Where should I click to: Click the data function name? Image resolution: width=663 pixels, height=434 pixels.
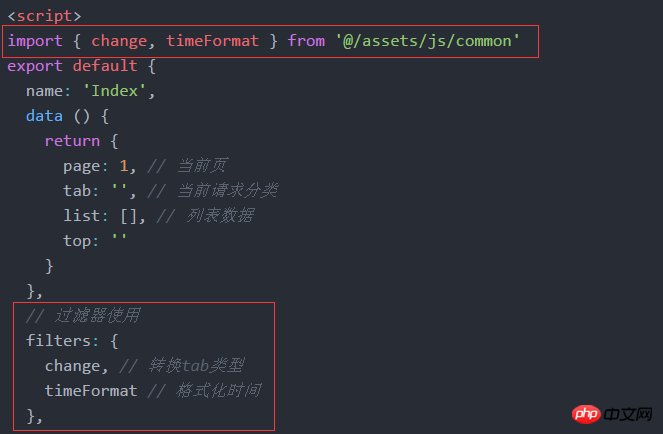(x=44, y=115)
